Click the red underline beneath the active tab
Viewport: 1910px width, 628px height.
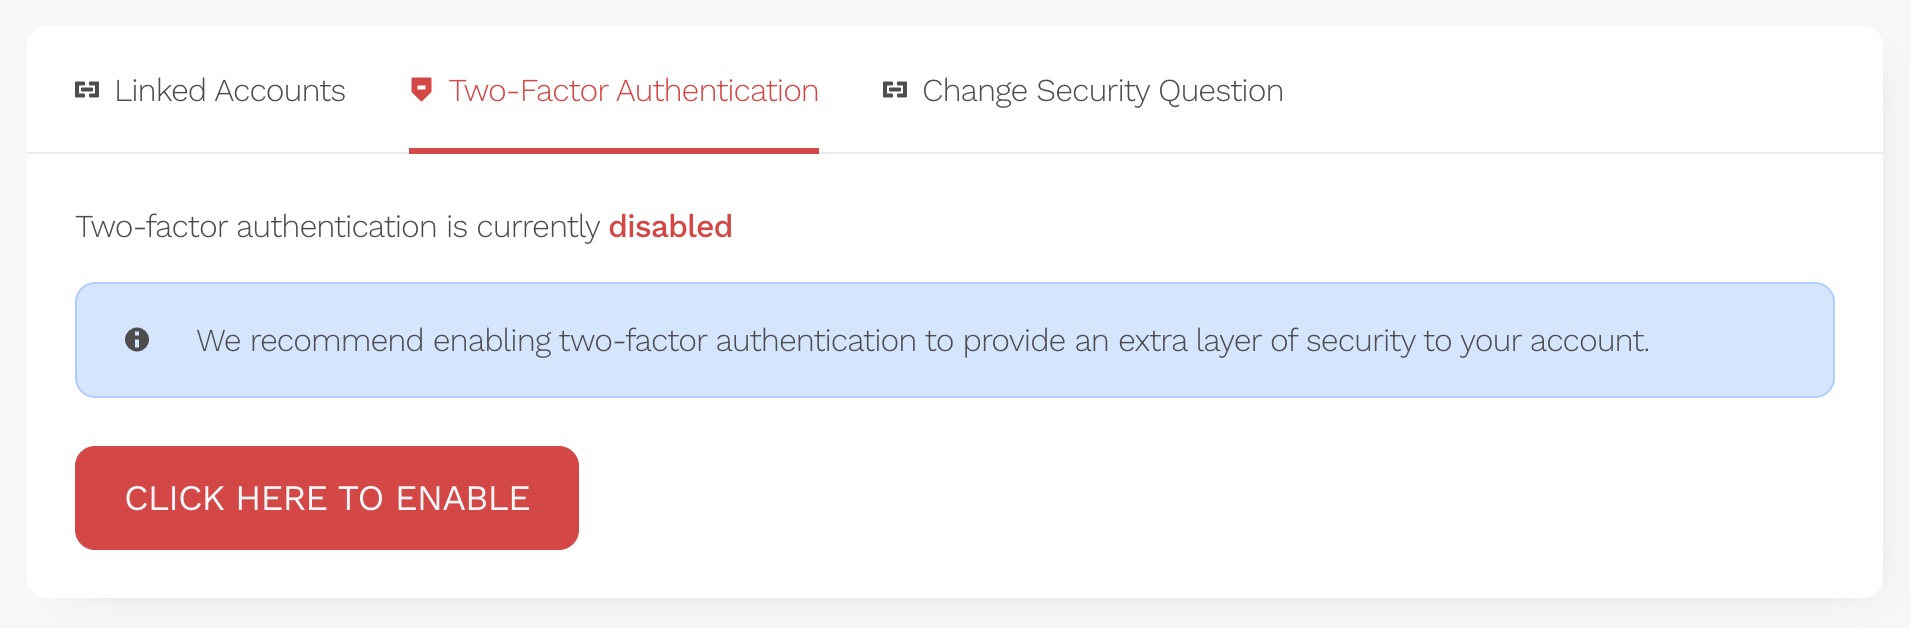click(613, 151)
